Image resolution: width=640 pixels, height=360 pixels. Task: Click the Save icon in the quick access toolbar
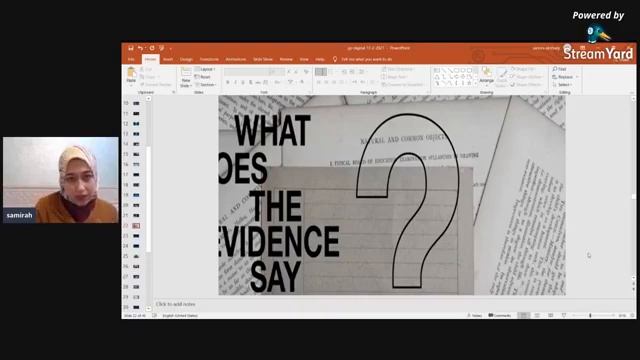131,48
